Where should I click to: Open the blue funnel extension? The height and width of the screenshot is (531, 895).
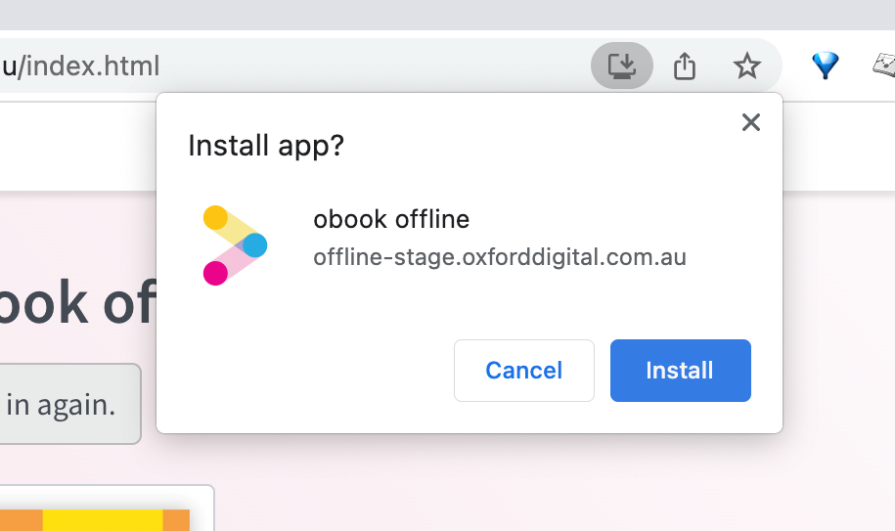(x=824, y=66)
